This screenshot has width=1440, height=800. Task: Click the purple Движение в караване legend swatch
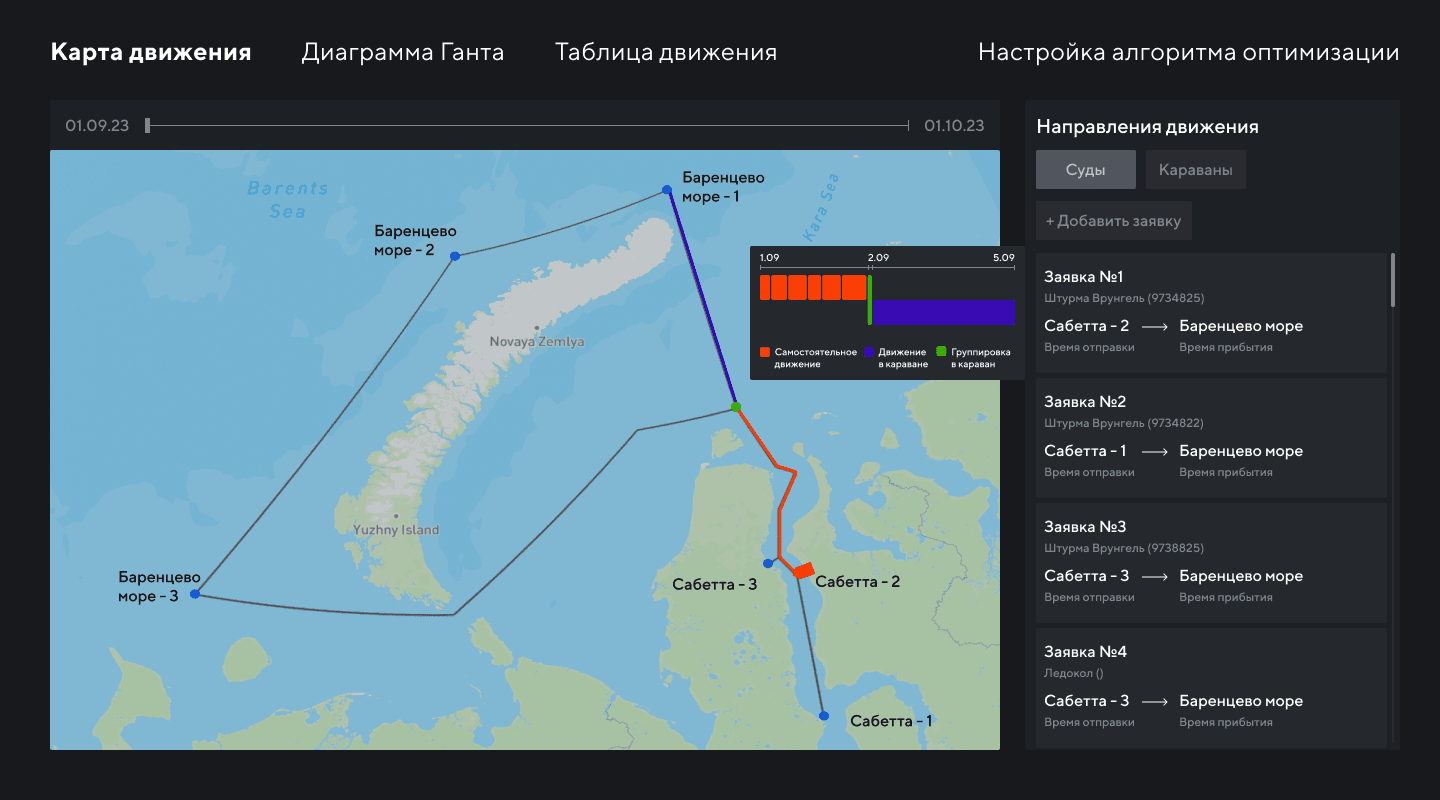point(869,352)
